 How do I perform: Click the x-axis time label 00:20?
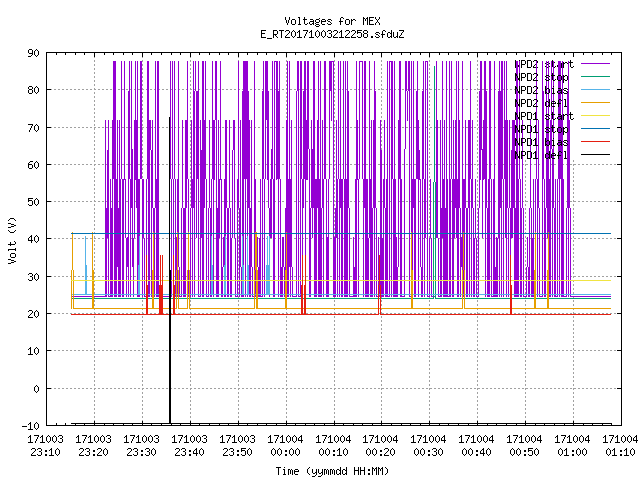[380, 452]
